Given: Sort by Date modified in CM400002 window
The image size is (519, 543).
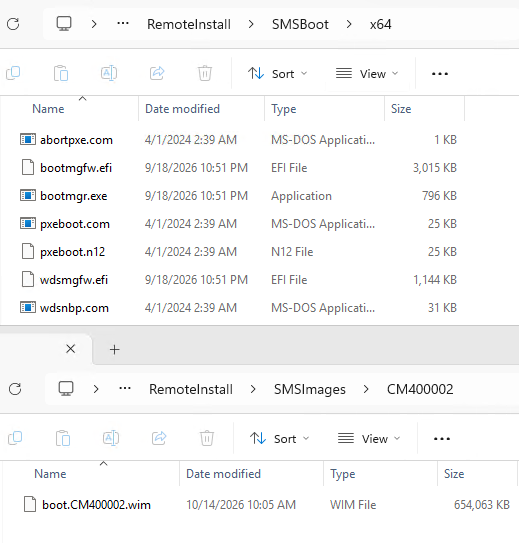Looking at the screenshot, I should pos(223,474).
